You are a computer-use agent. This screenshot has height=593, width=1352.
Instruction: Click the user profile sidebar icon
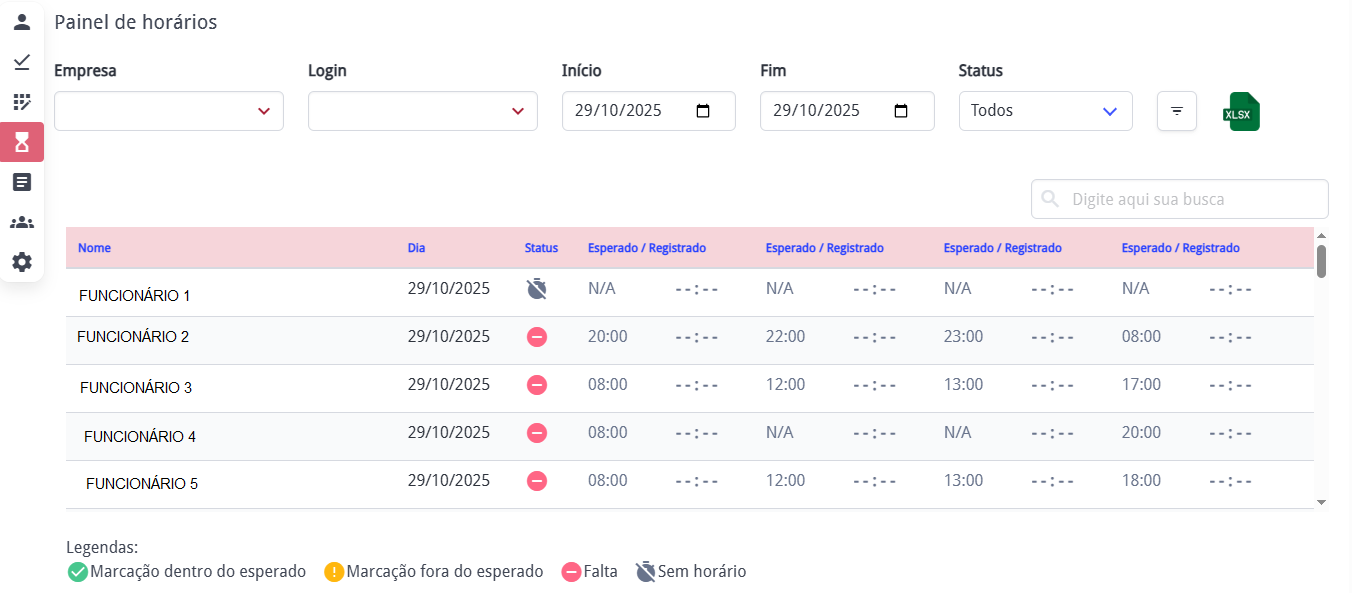[22, 22]
